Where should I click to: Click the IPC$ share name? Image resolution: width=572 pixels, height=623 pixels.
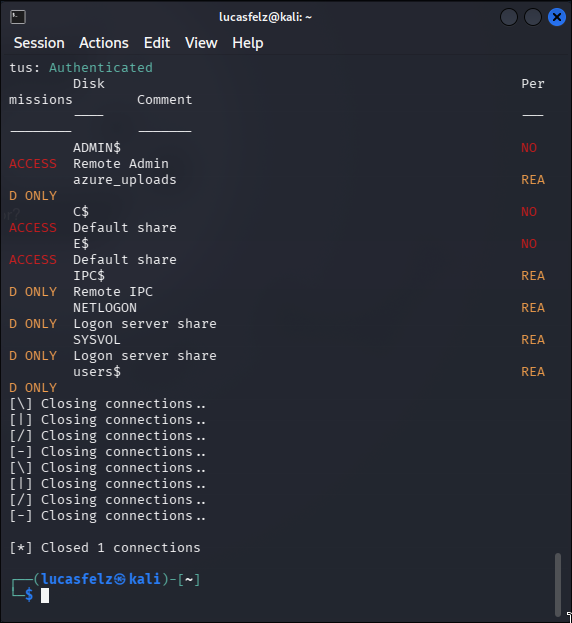pyautogui.click(x=89, y=276)
